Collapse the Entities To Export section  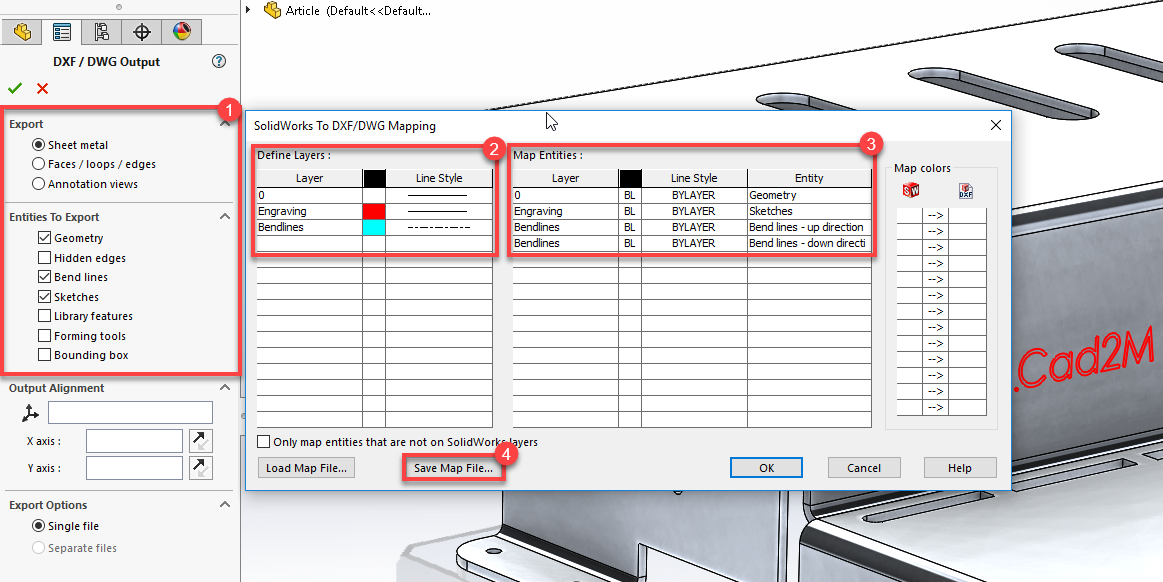225,216
